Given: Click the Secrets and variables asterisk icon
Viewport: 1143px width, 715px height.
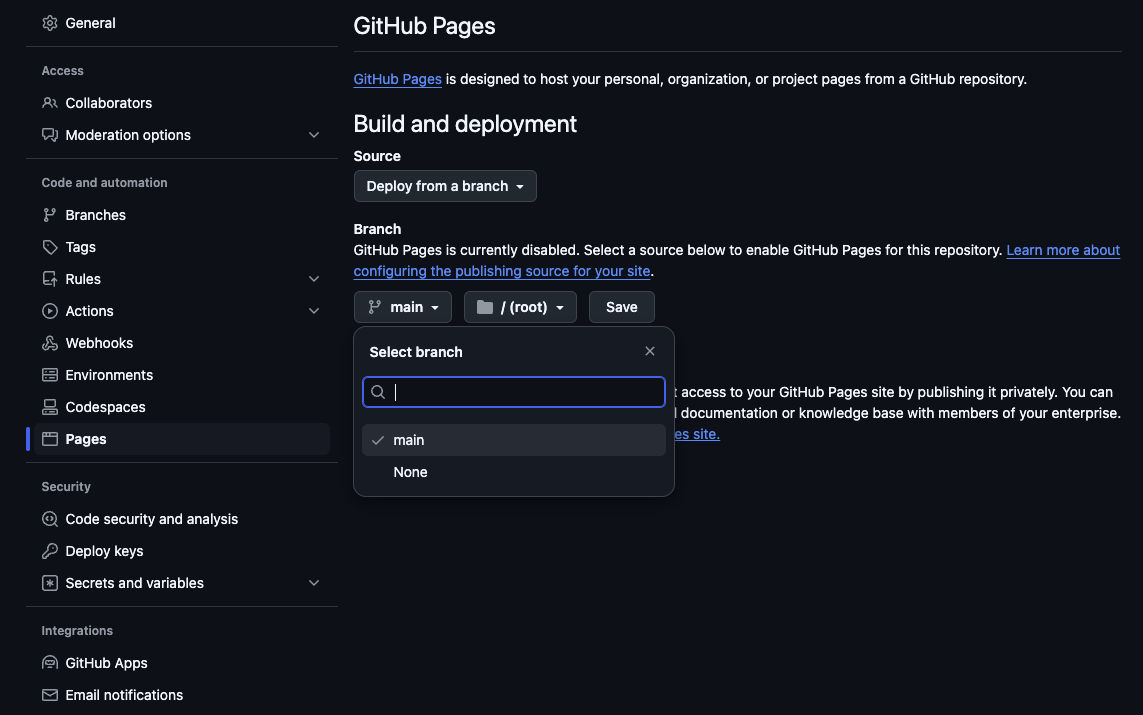Looking at the screenshot, I should [x=50, y=583].
